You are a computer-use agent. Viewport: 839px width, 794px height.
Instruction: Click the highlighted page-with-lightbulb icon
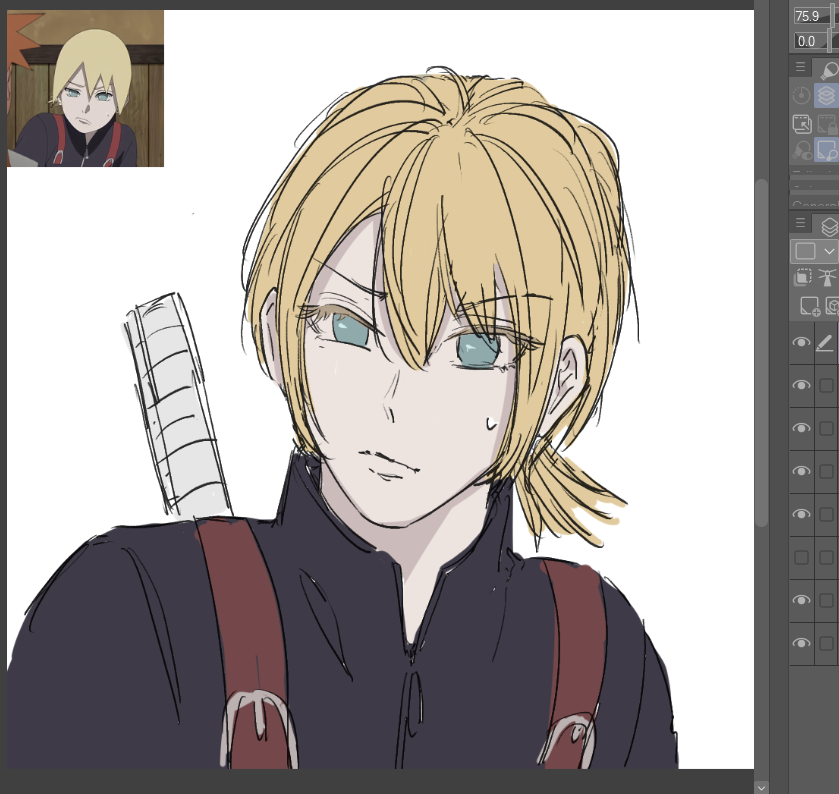827,150
